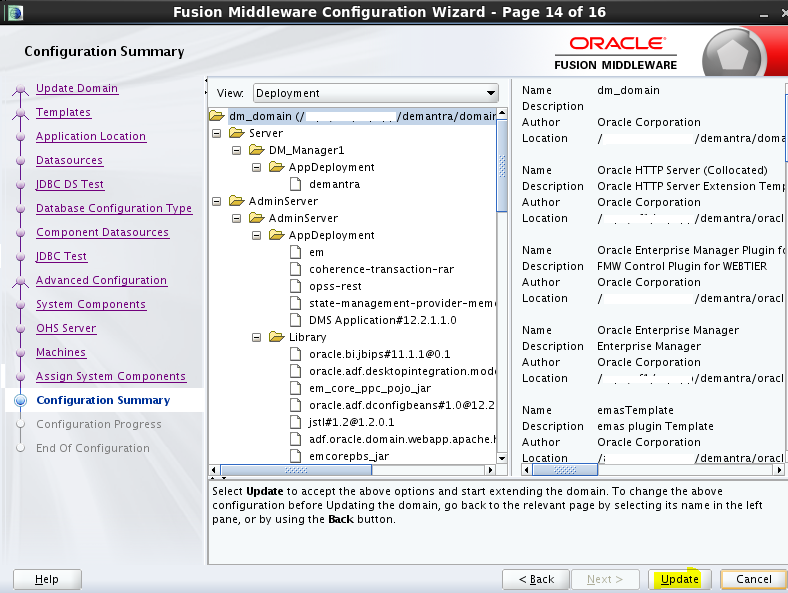Collapse AppDeployment under DM_Manager1

[x=256, y=167]
